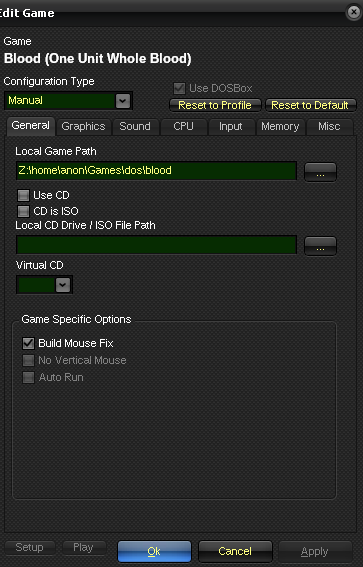This screenshot has width=363, height=567.
Task: Close the Edit Game dialog
Action: 353,12
